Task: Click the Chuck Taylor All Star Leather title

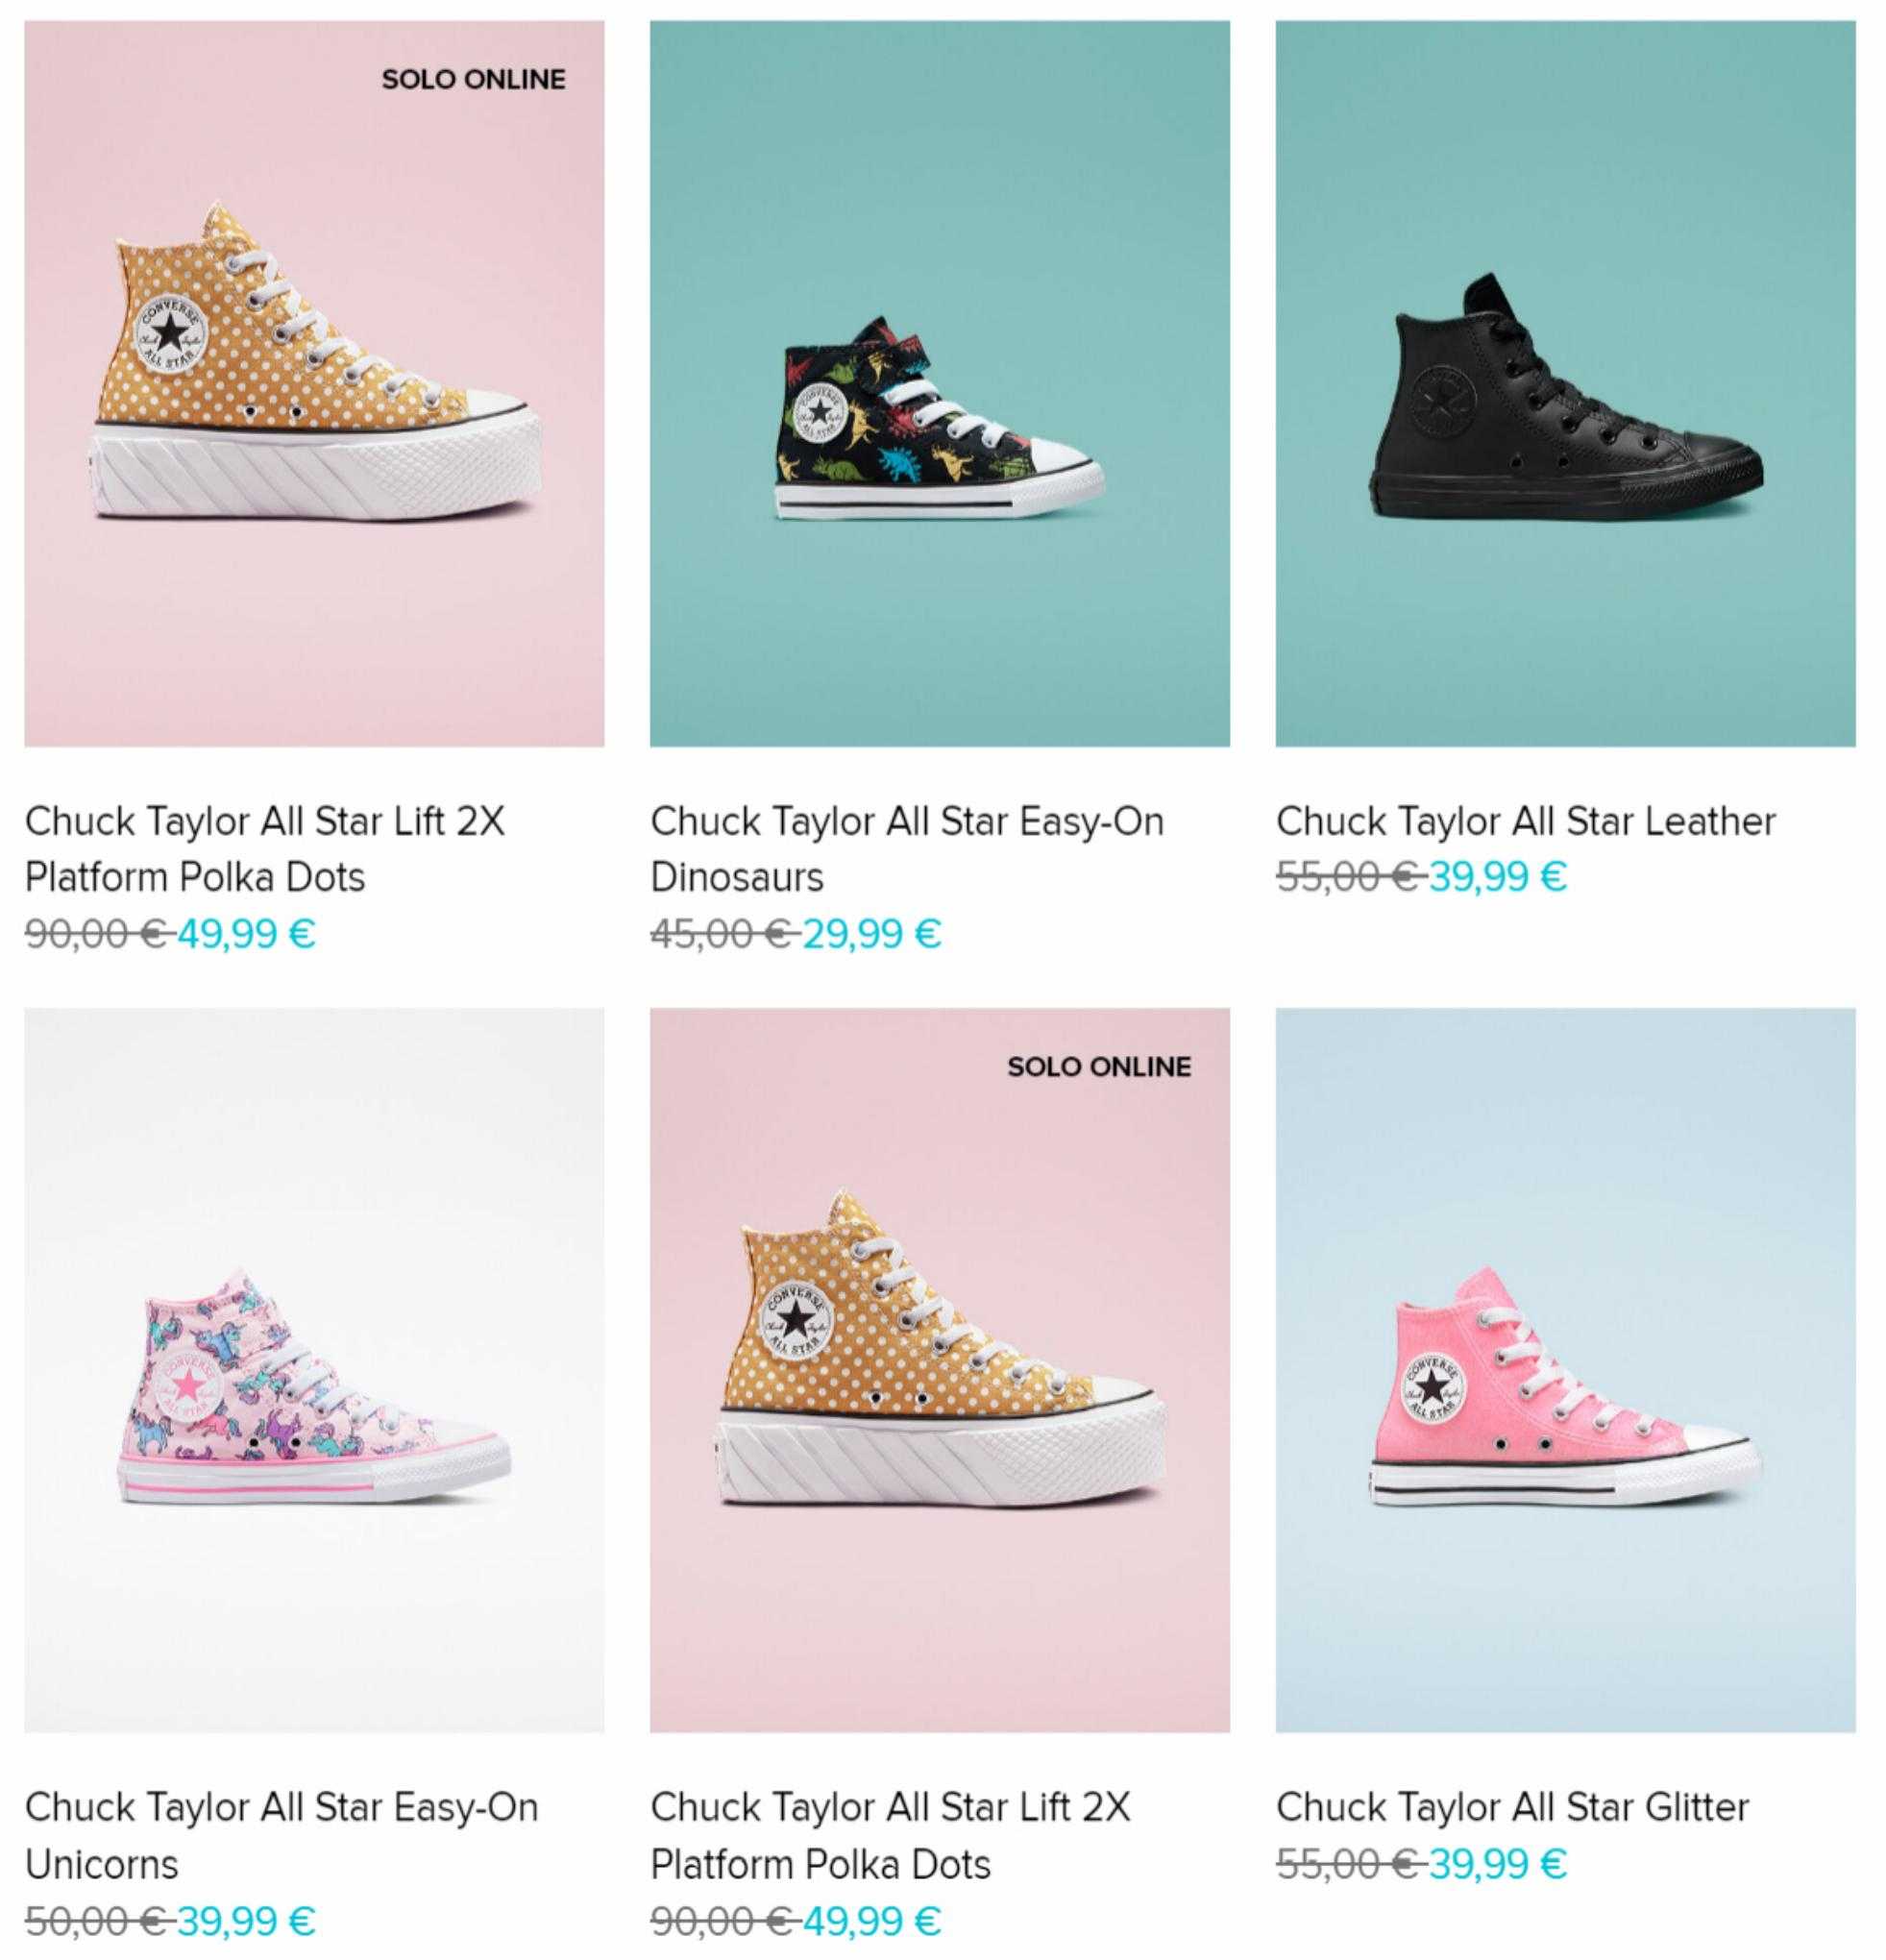Action: (x=1526, y=821)
